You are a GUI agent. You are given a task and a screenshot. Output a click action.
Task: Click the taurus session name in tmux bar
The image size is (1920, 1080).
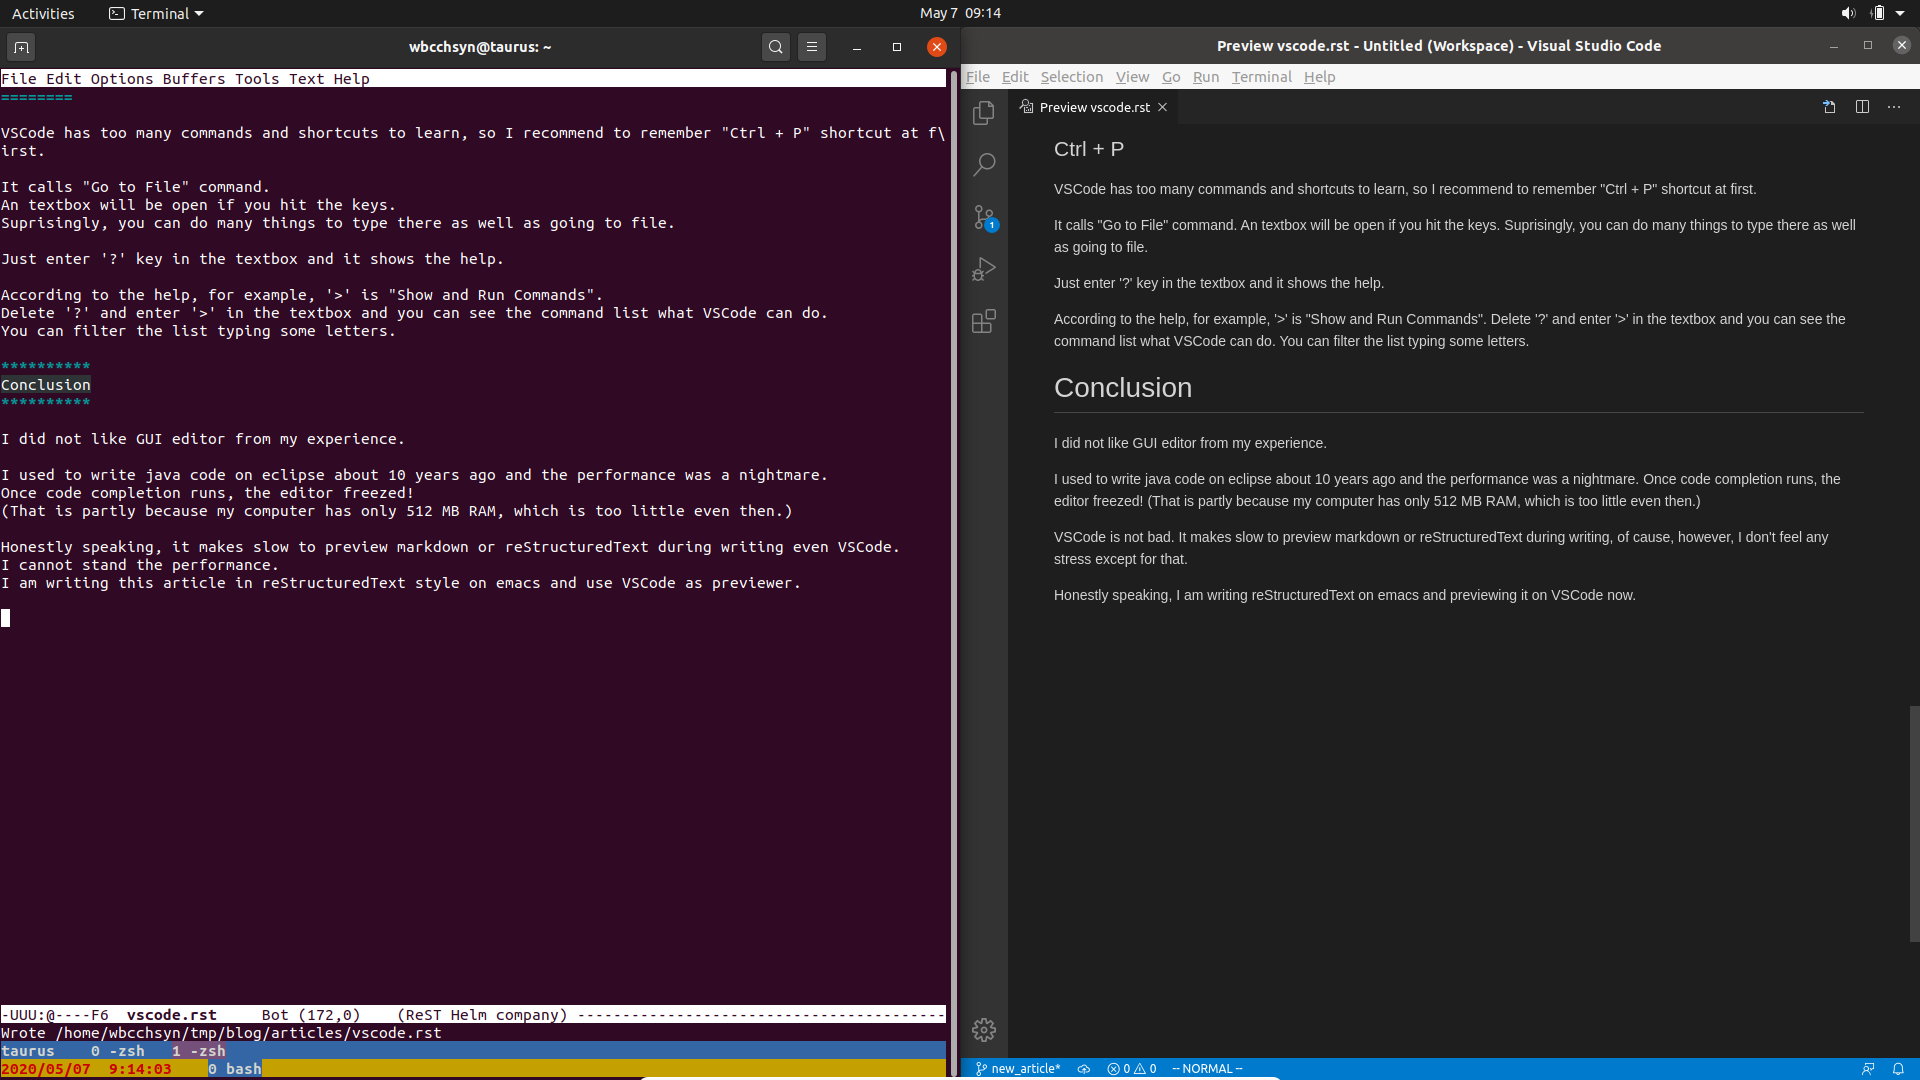pos(28,1051)
